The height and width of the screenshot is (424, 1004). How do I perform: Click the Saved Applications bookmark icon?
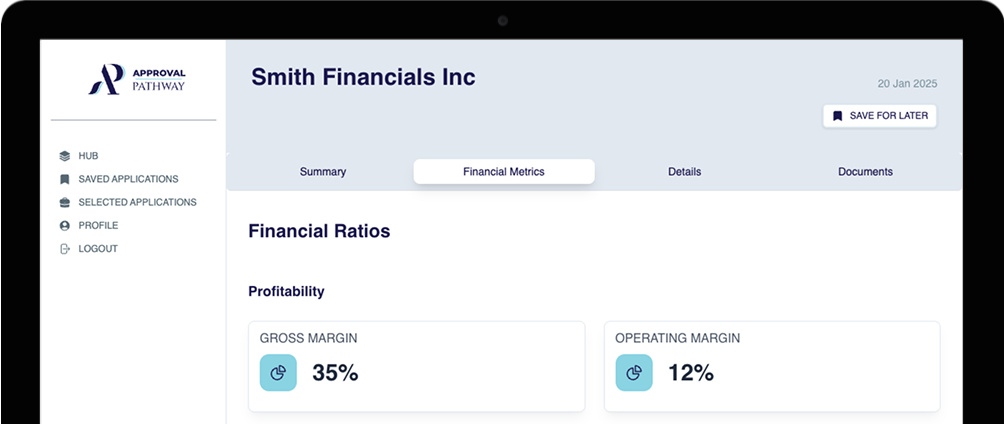pyautogui.click(x=64, y=179)
